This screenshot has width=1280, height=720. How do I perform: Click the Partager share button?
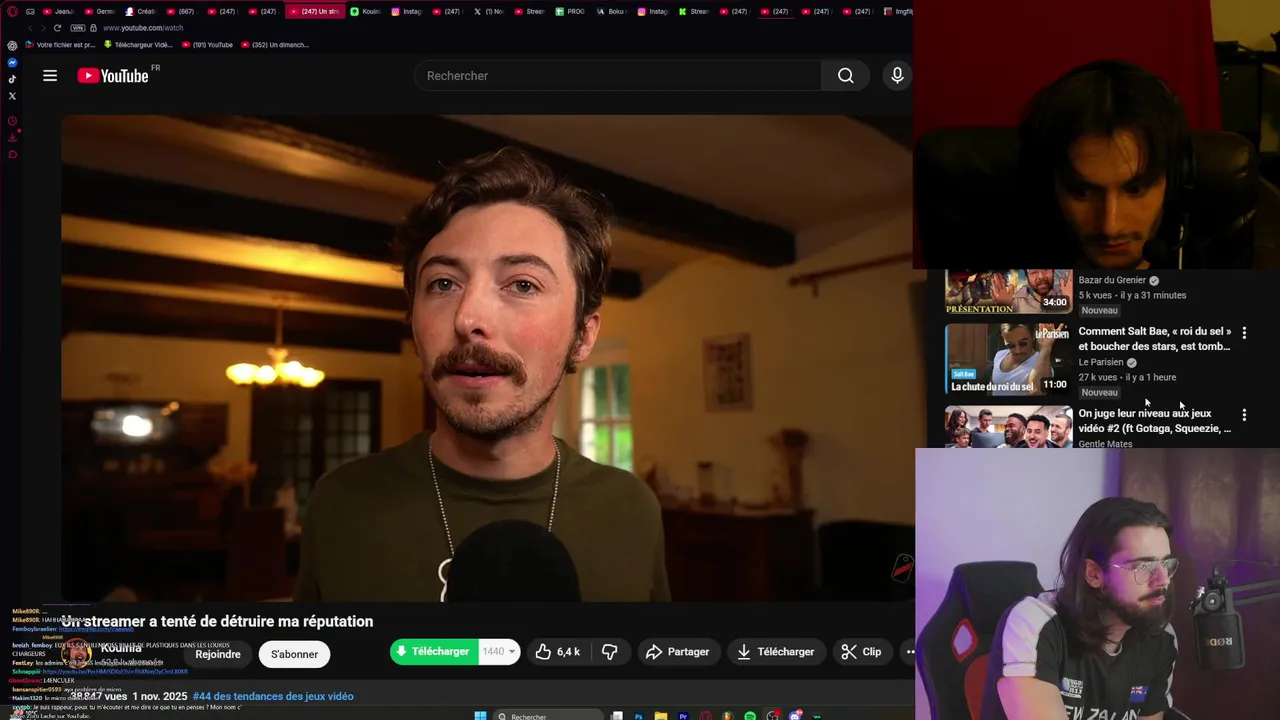[678, 652]
